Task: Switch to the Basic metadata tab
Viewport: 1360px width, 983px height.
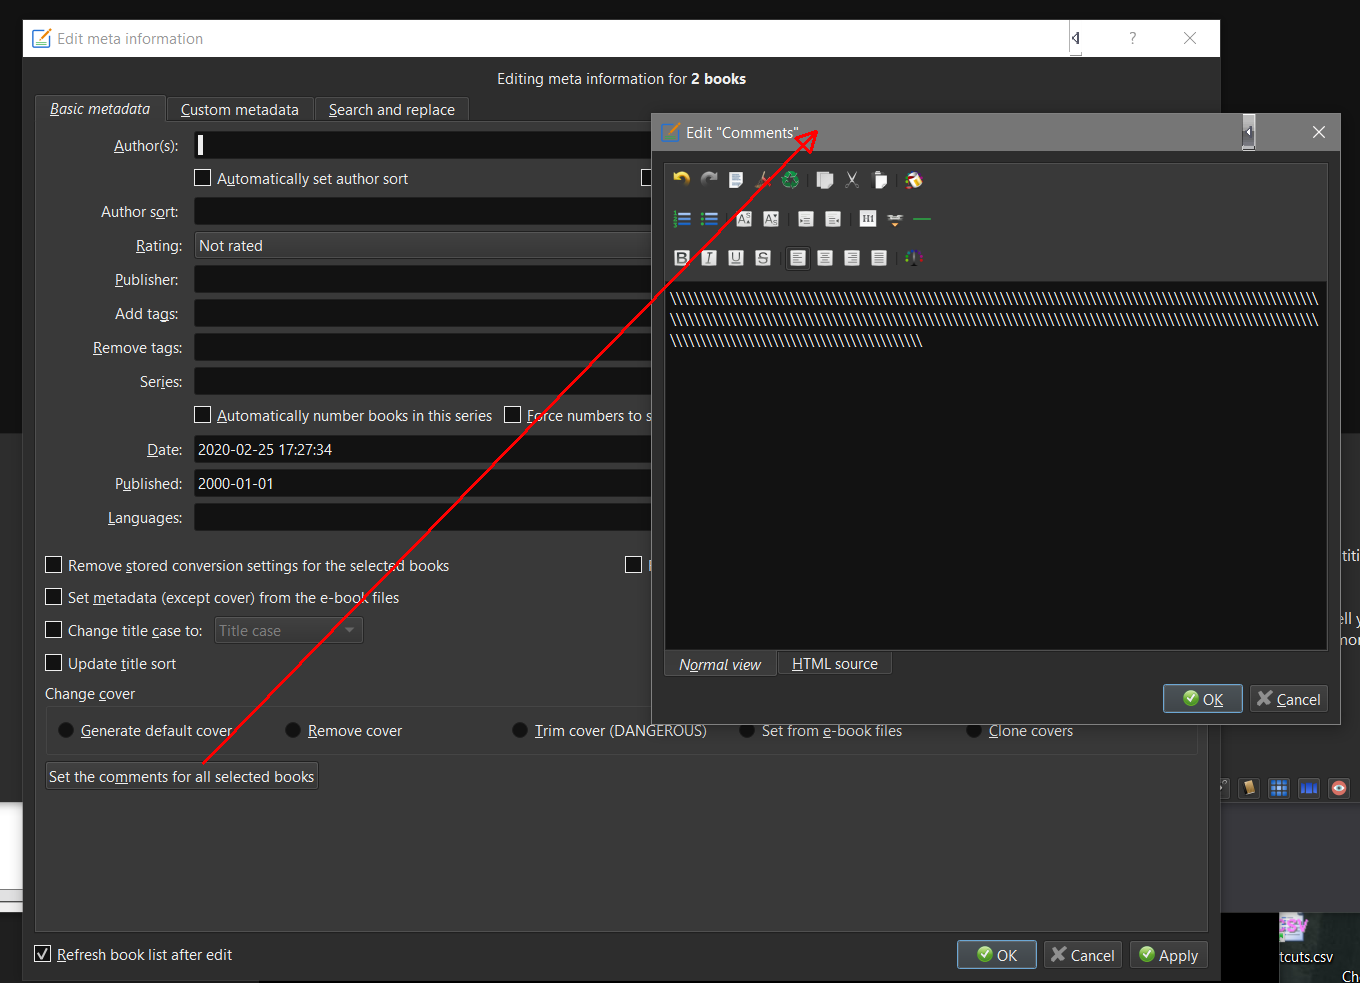Action: 100,109
